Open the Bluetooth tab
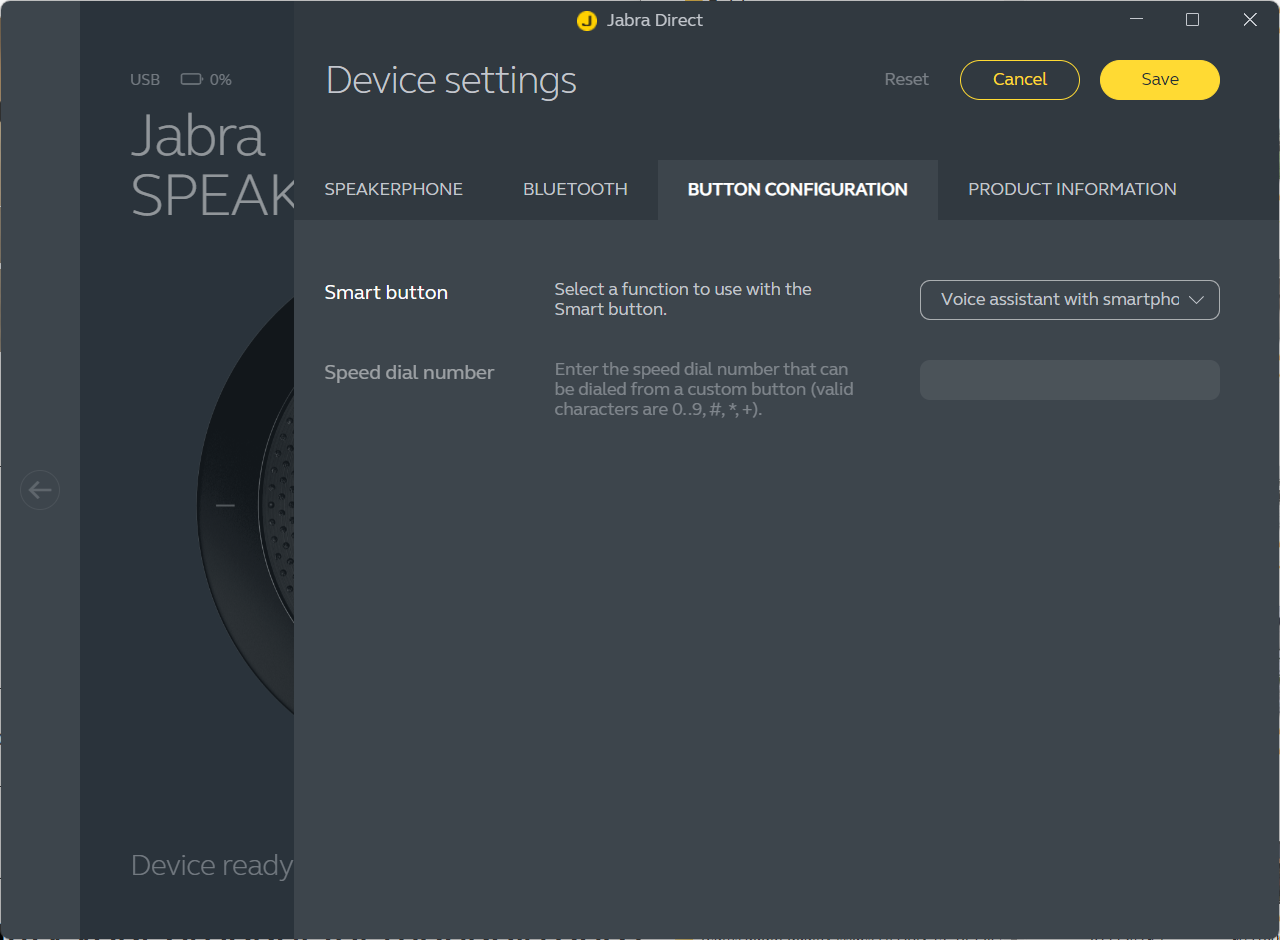Image resolution: width=1280 pixels, height=940 pixels. pos(575,189)
